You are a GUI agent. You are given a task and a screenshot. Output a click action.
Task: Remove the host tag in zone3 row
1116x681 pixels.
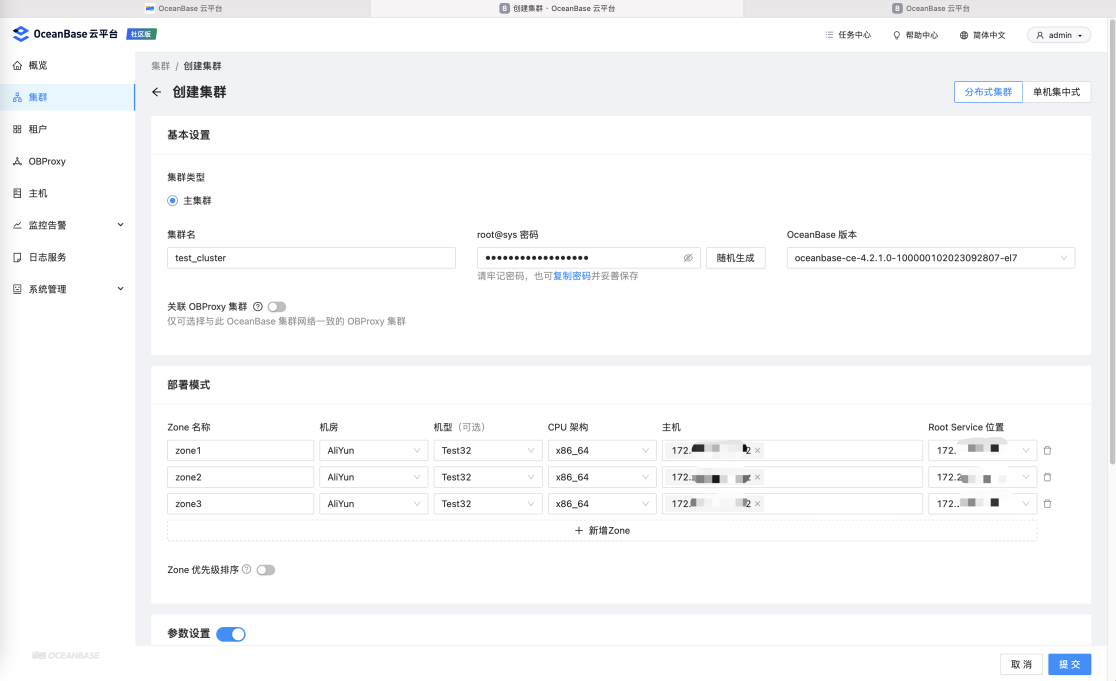coord(757,504)
